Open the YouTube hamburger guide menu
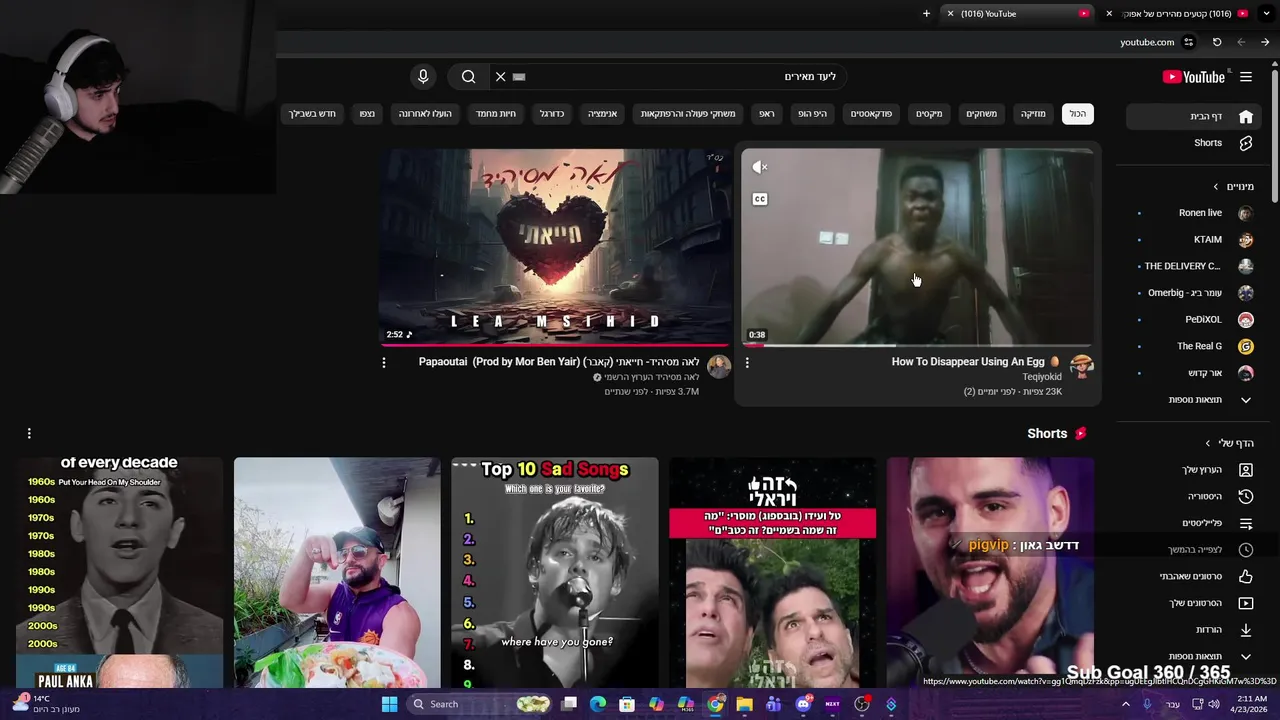Screen dimensions: 1280x720 pos(1246,77)
